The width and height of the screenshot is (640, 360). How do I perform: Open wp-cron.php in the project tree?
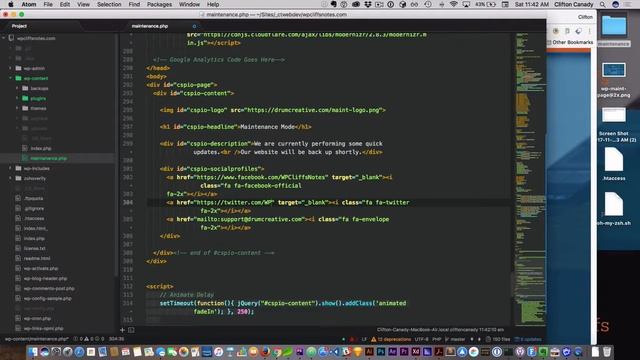(37, 318)
